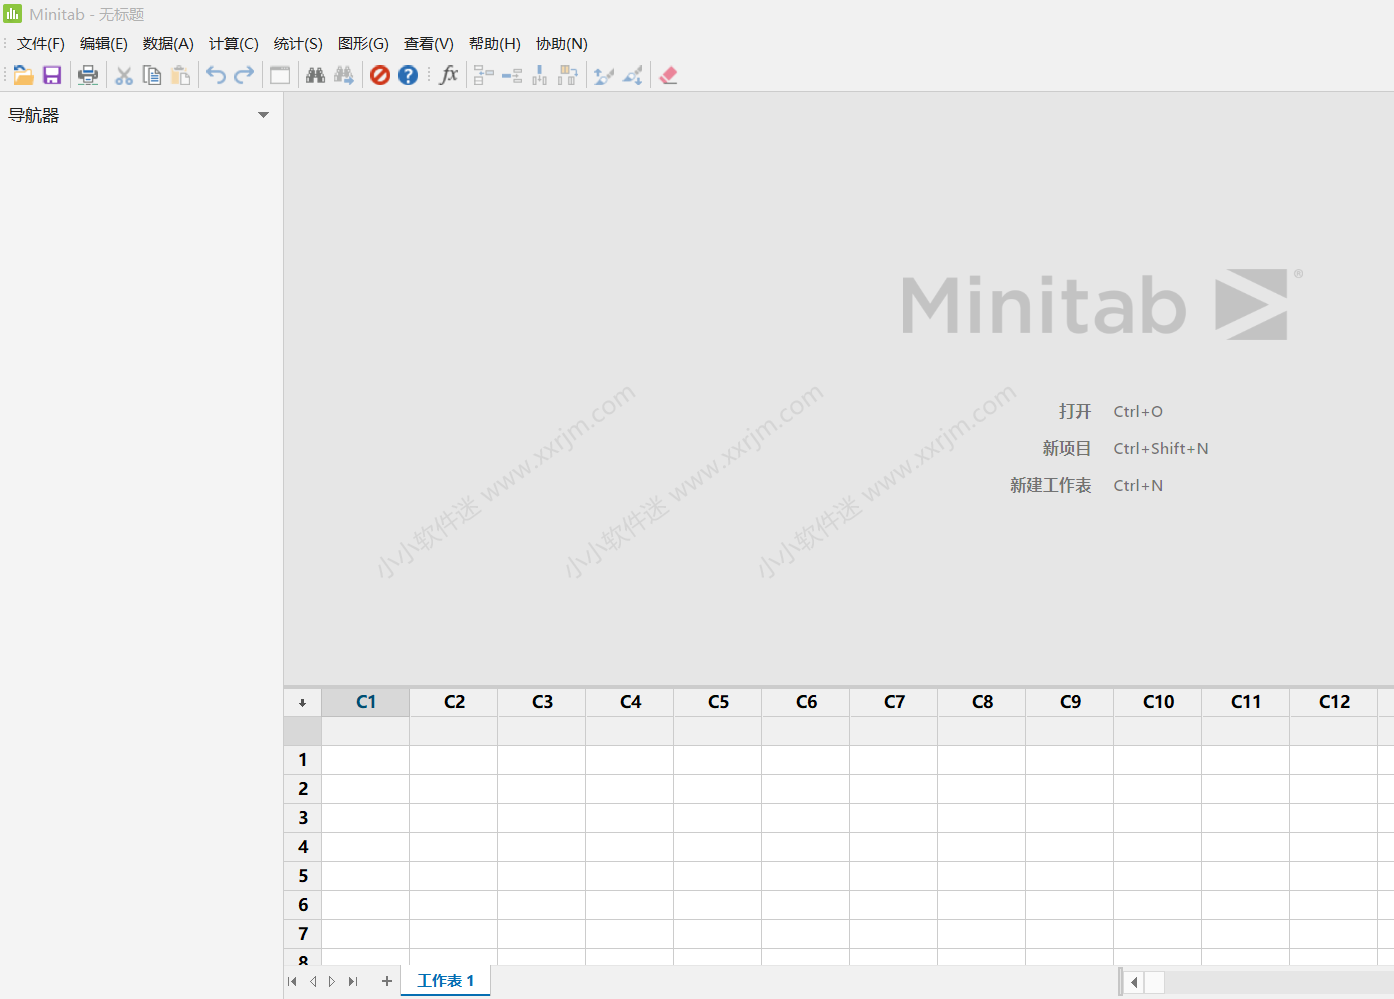Click the Copy toolbar icon

tap(152, 75)
